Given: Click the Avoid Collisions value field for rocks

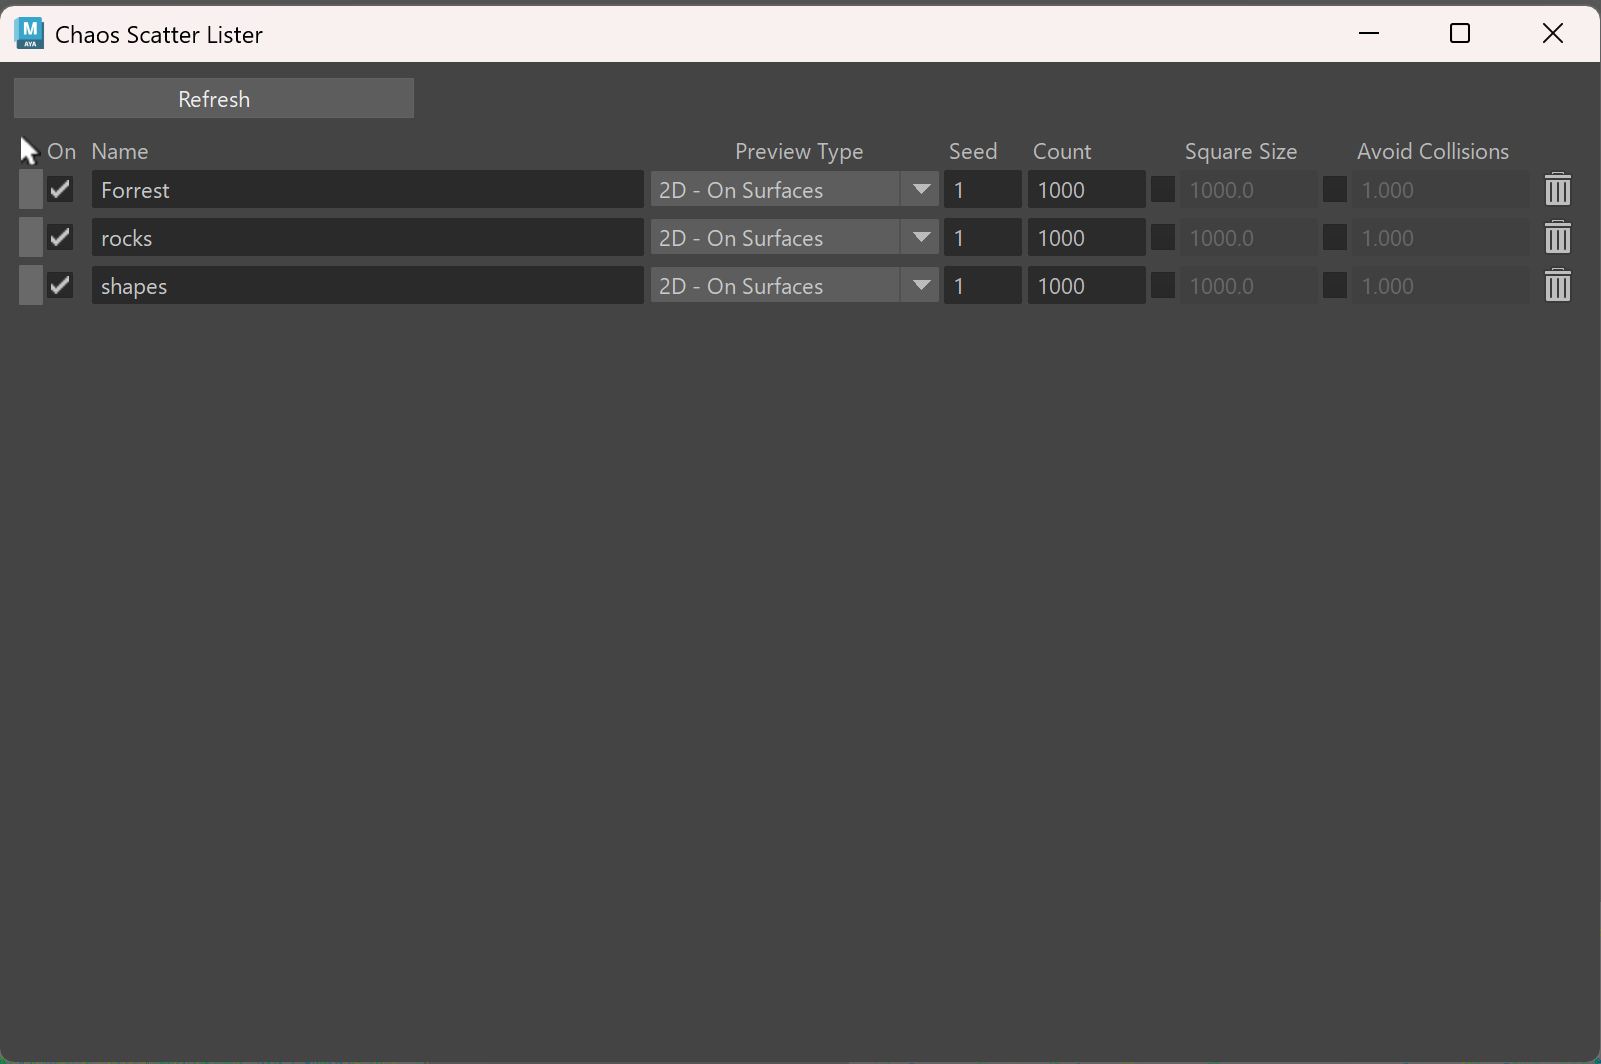Looking at the screenshot, I should [1441, 238].
